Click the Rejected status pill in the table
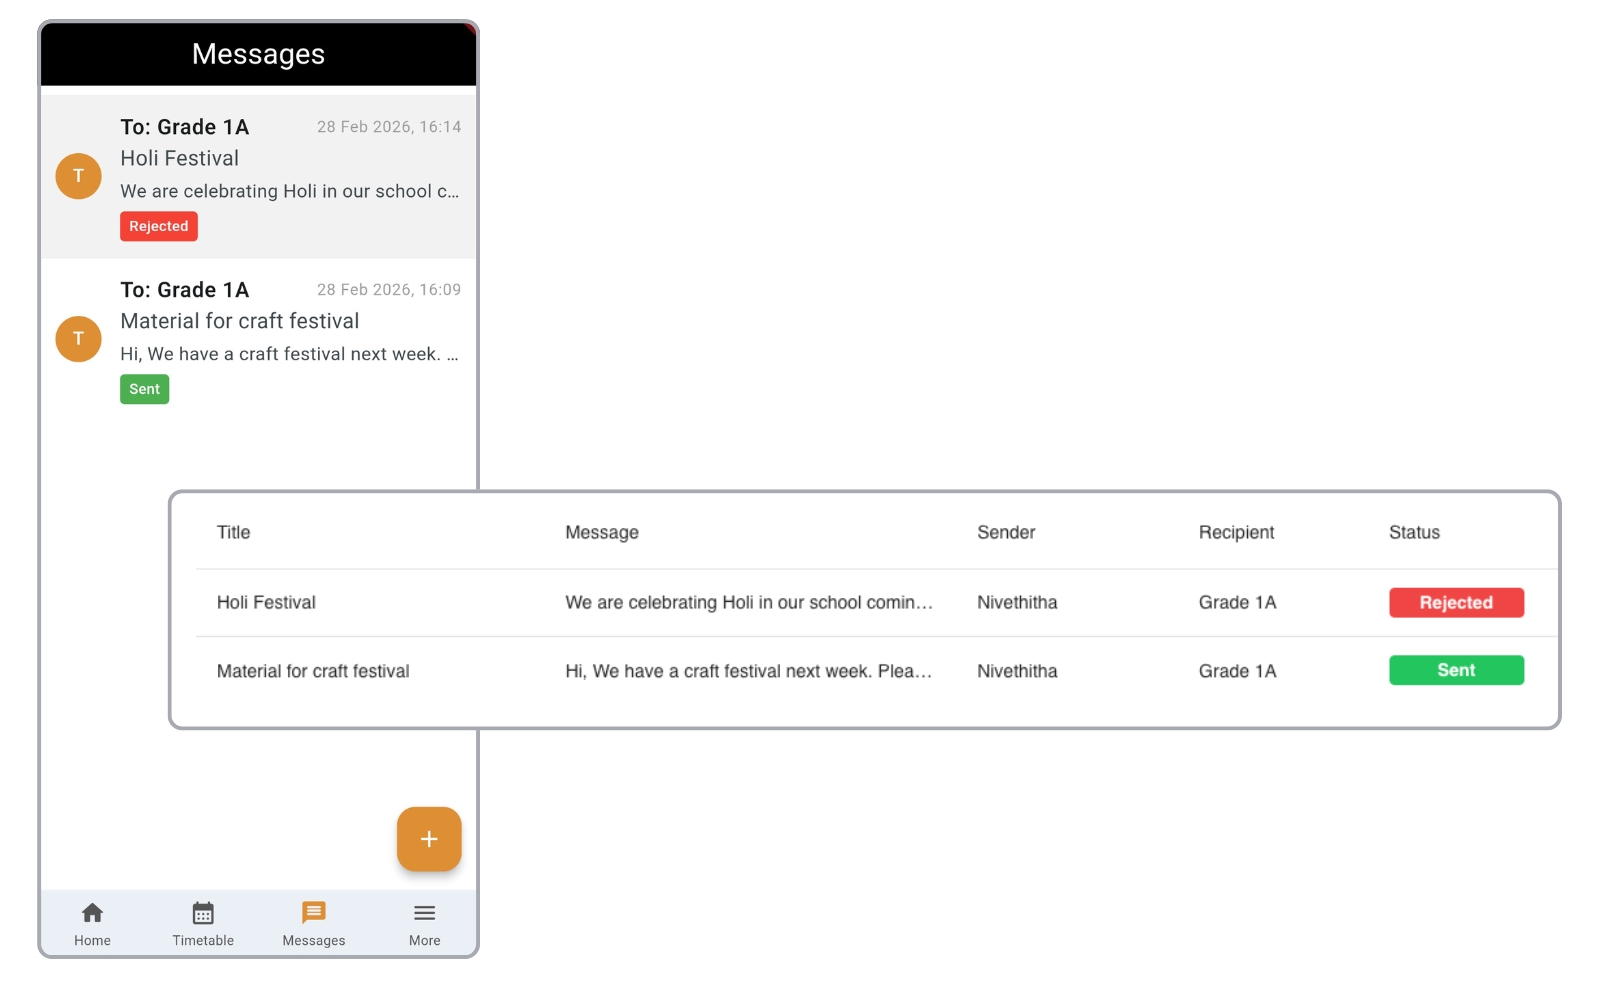Image resolution: width=1600 pixels, height=1000 pixels. coord(1456,602)
